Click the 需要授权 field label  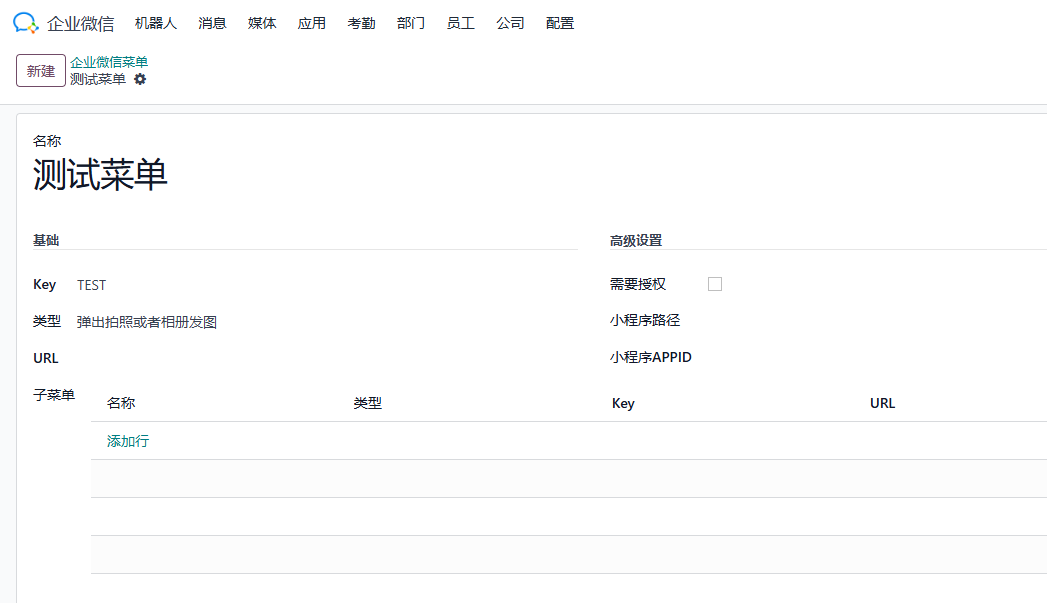tap(638, 284)
